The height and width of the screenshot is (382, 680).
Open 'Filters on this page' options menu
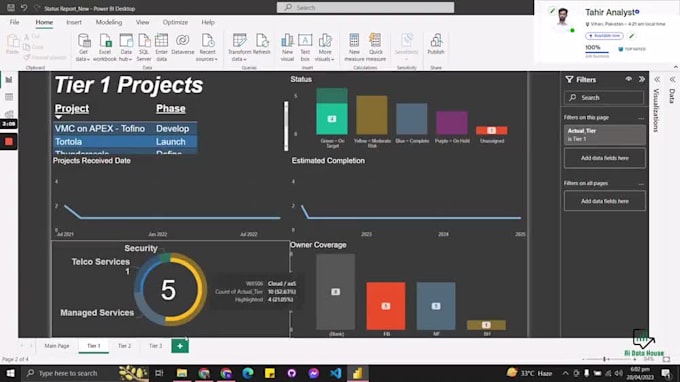(x=641, y=118)
